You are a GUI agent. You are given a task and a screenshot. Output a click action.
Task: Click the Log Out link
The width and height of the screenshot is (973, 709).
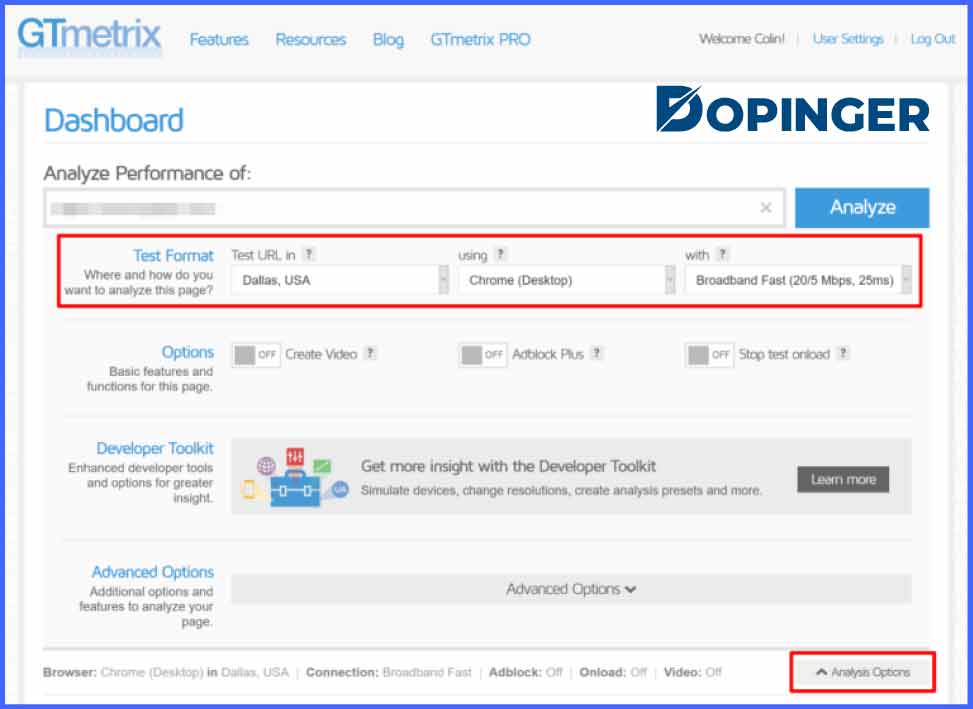(933, 39)
